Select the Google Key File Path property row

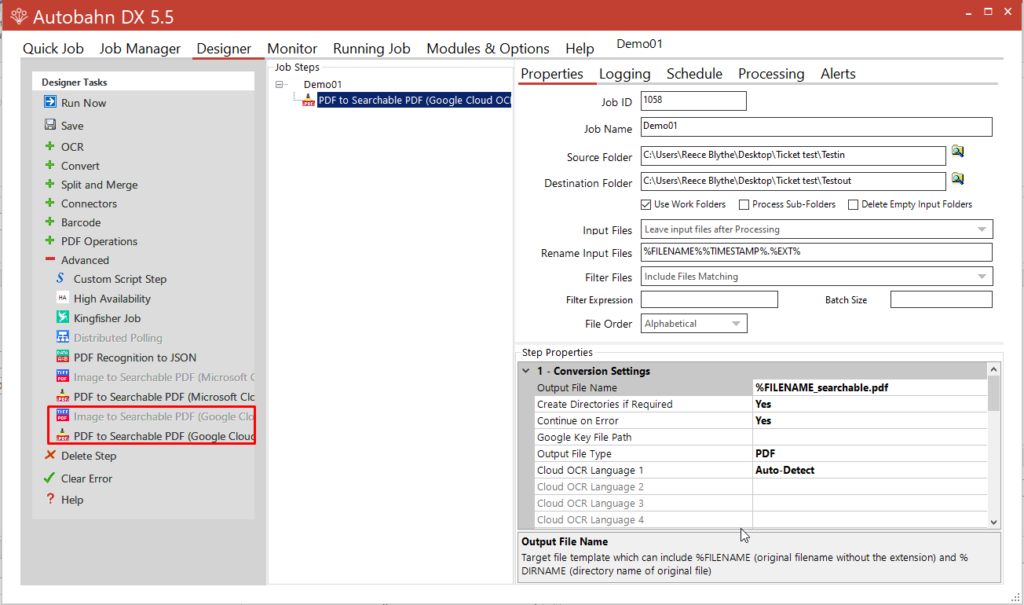coord(761,437)
